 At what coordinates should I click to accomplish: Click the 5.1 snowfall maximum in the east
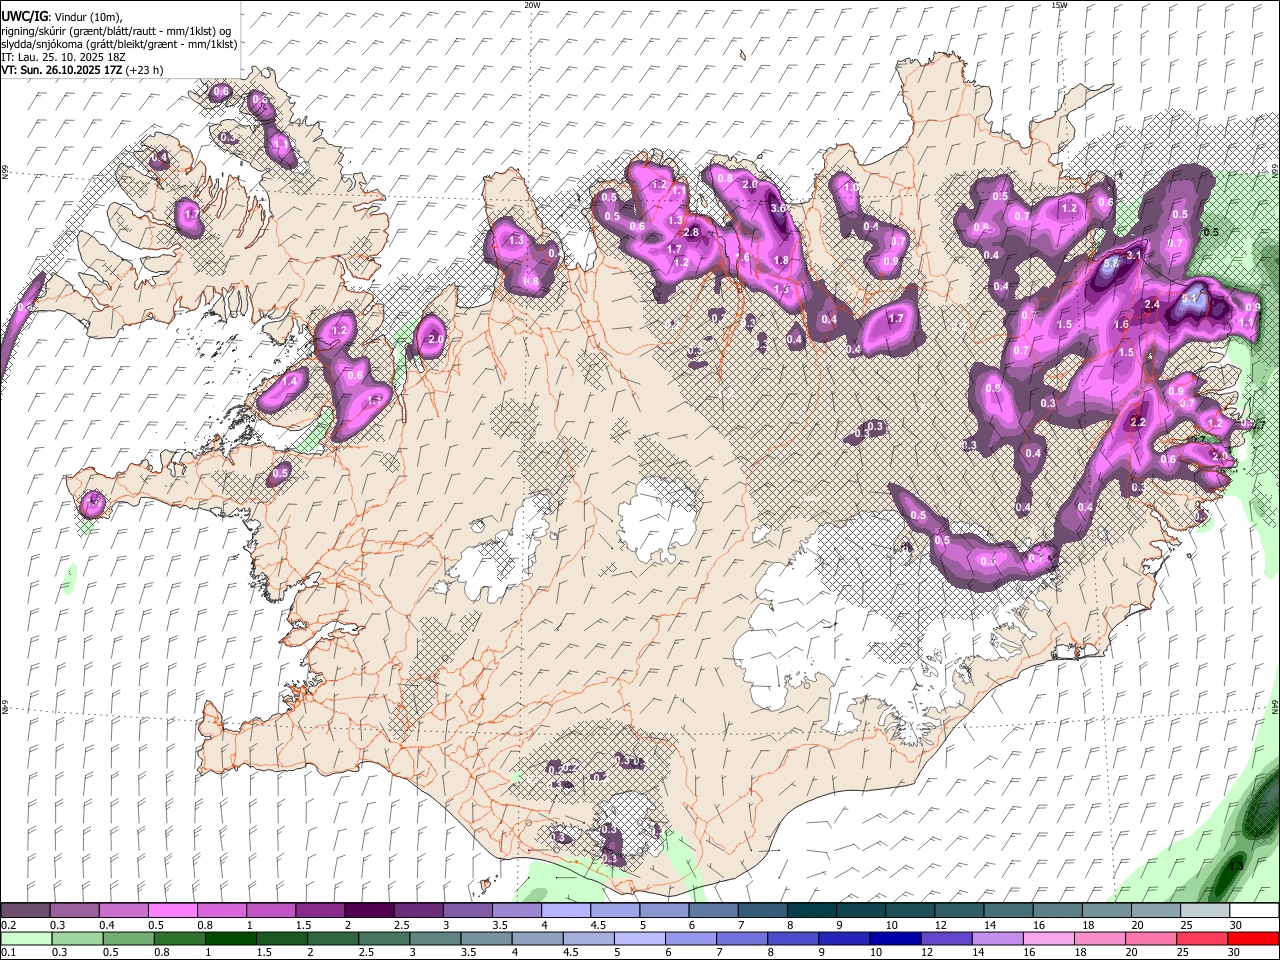pos(1190,298)
